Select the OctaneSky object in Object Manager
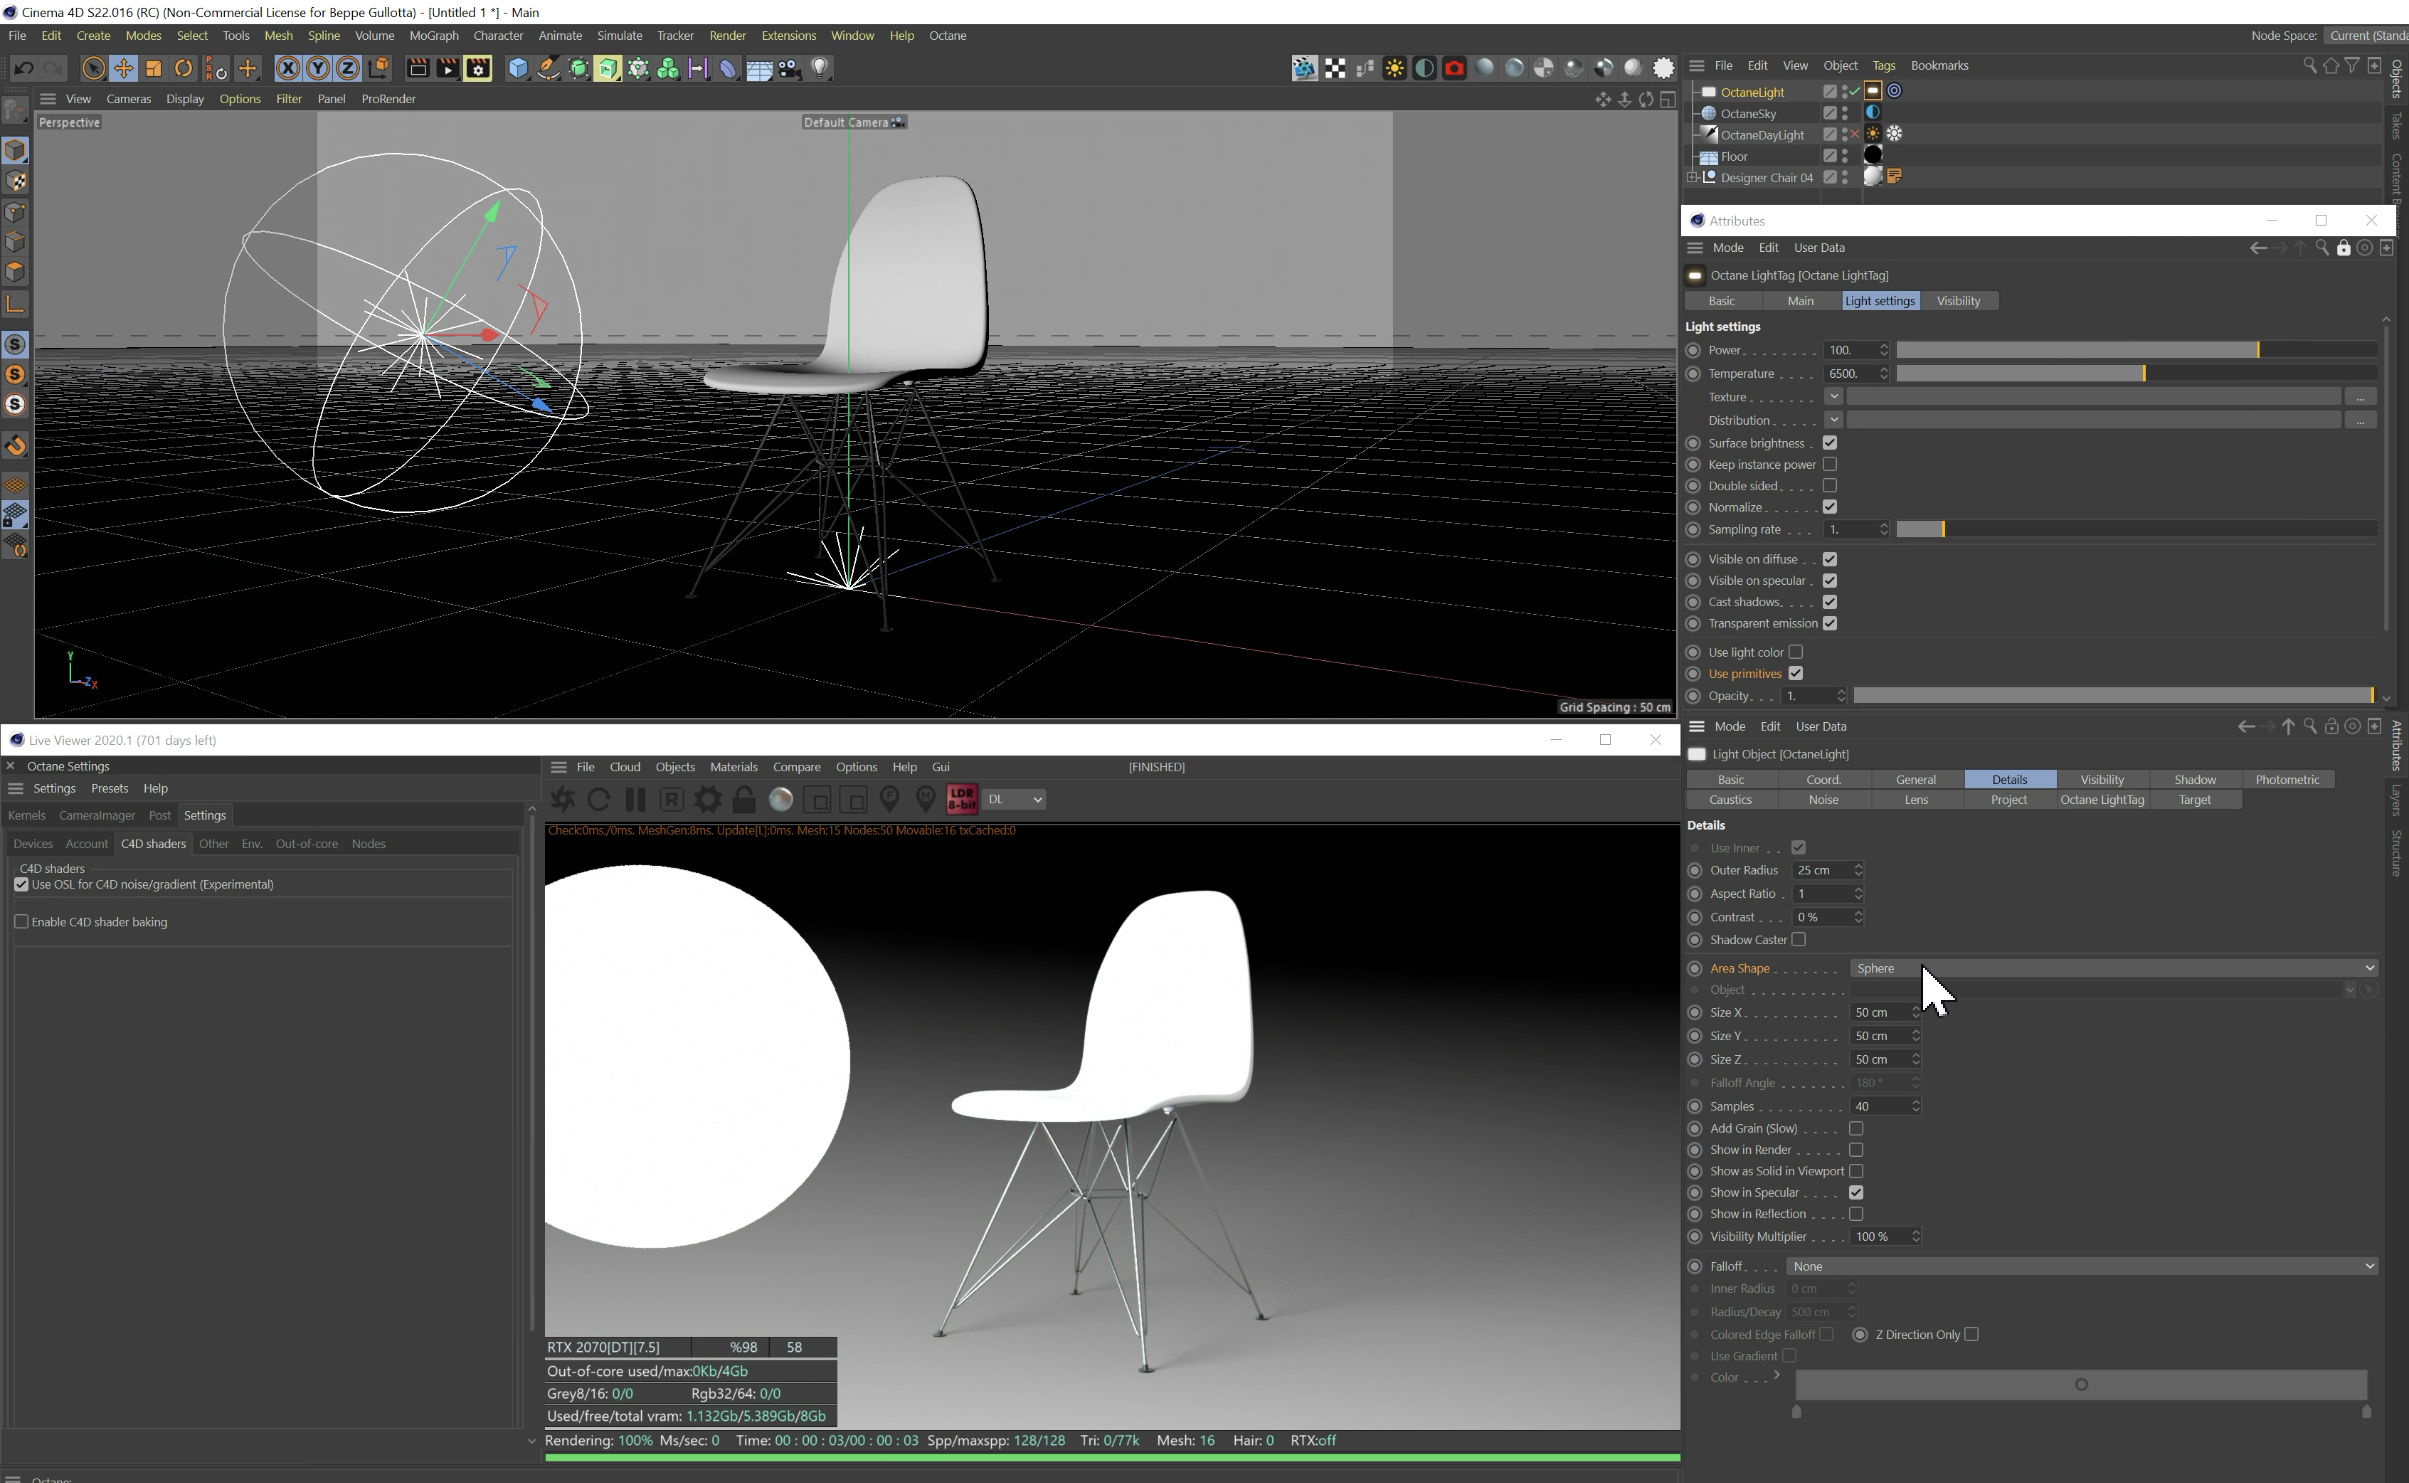The image size is (2409, 1483). (x=1748, y=113)
